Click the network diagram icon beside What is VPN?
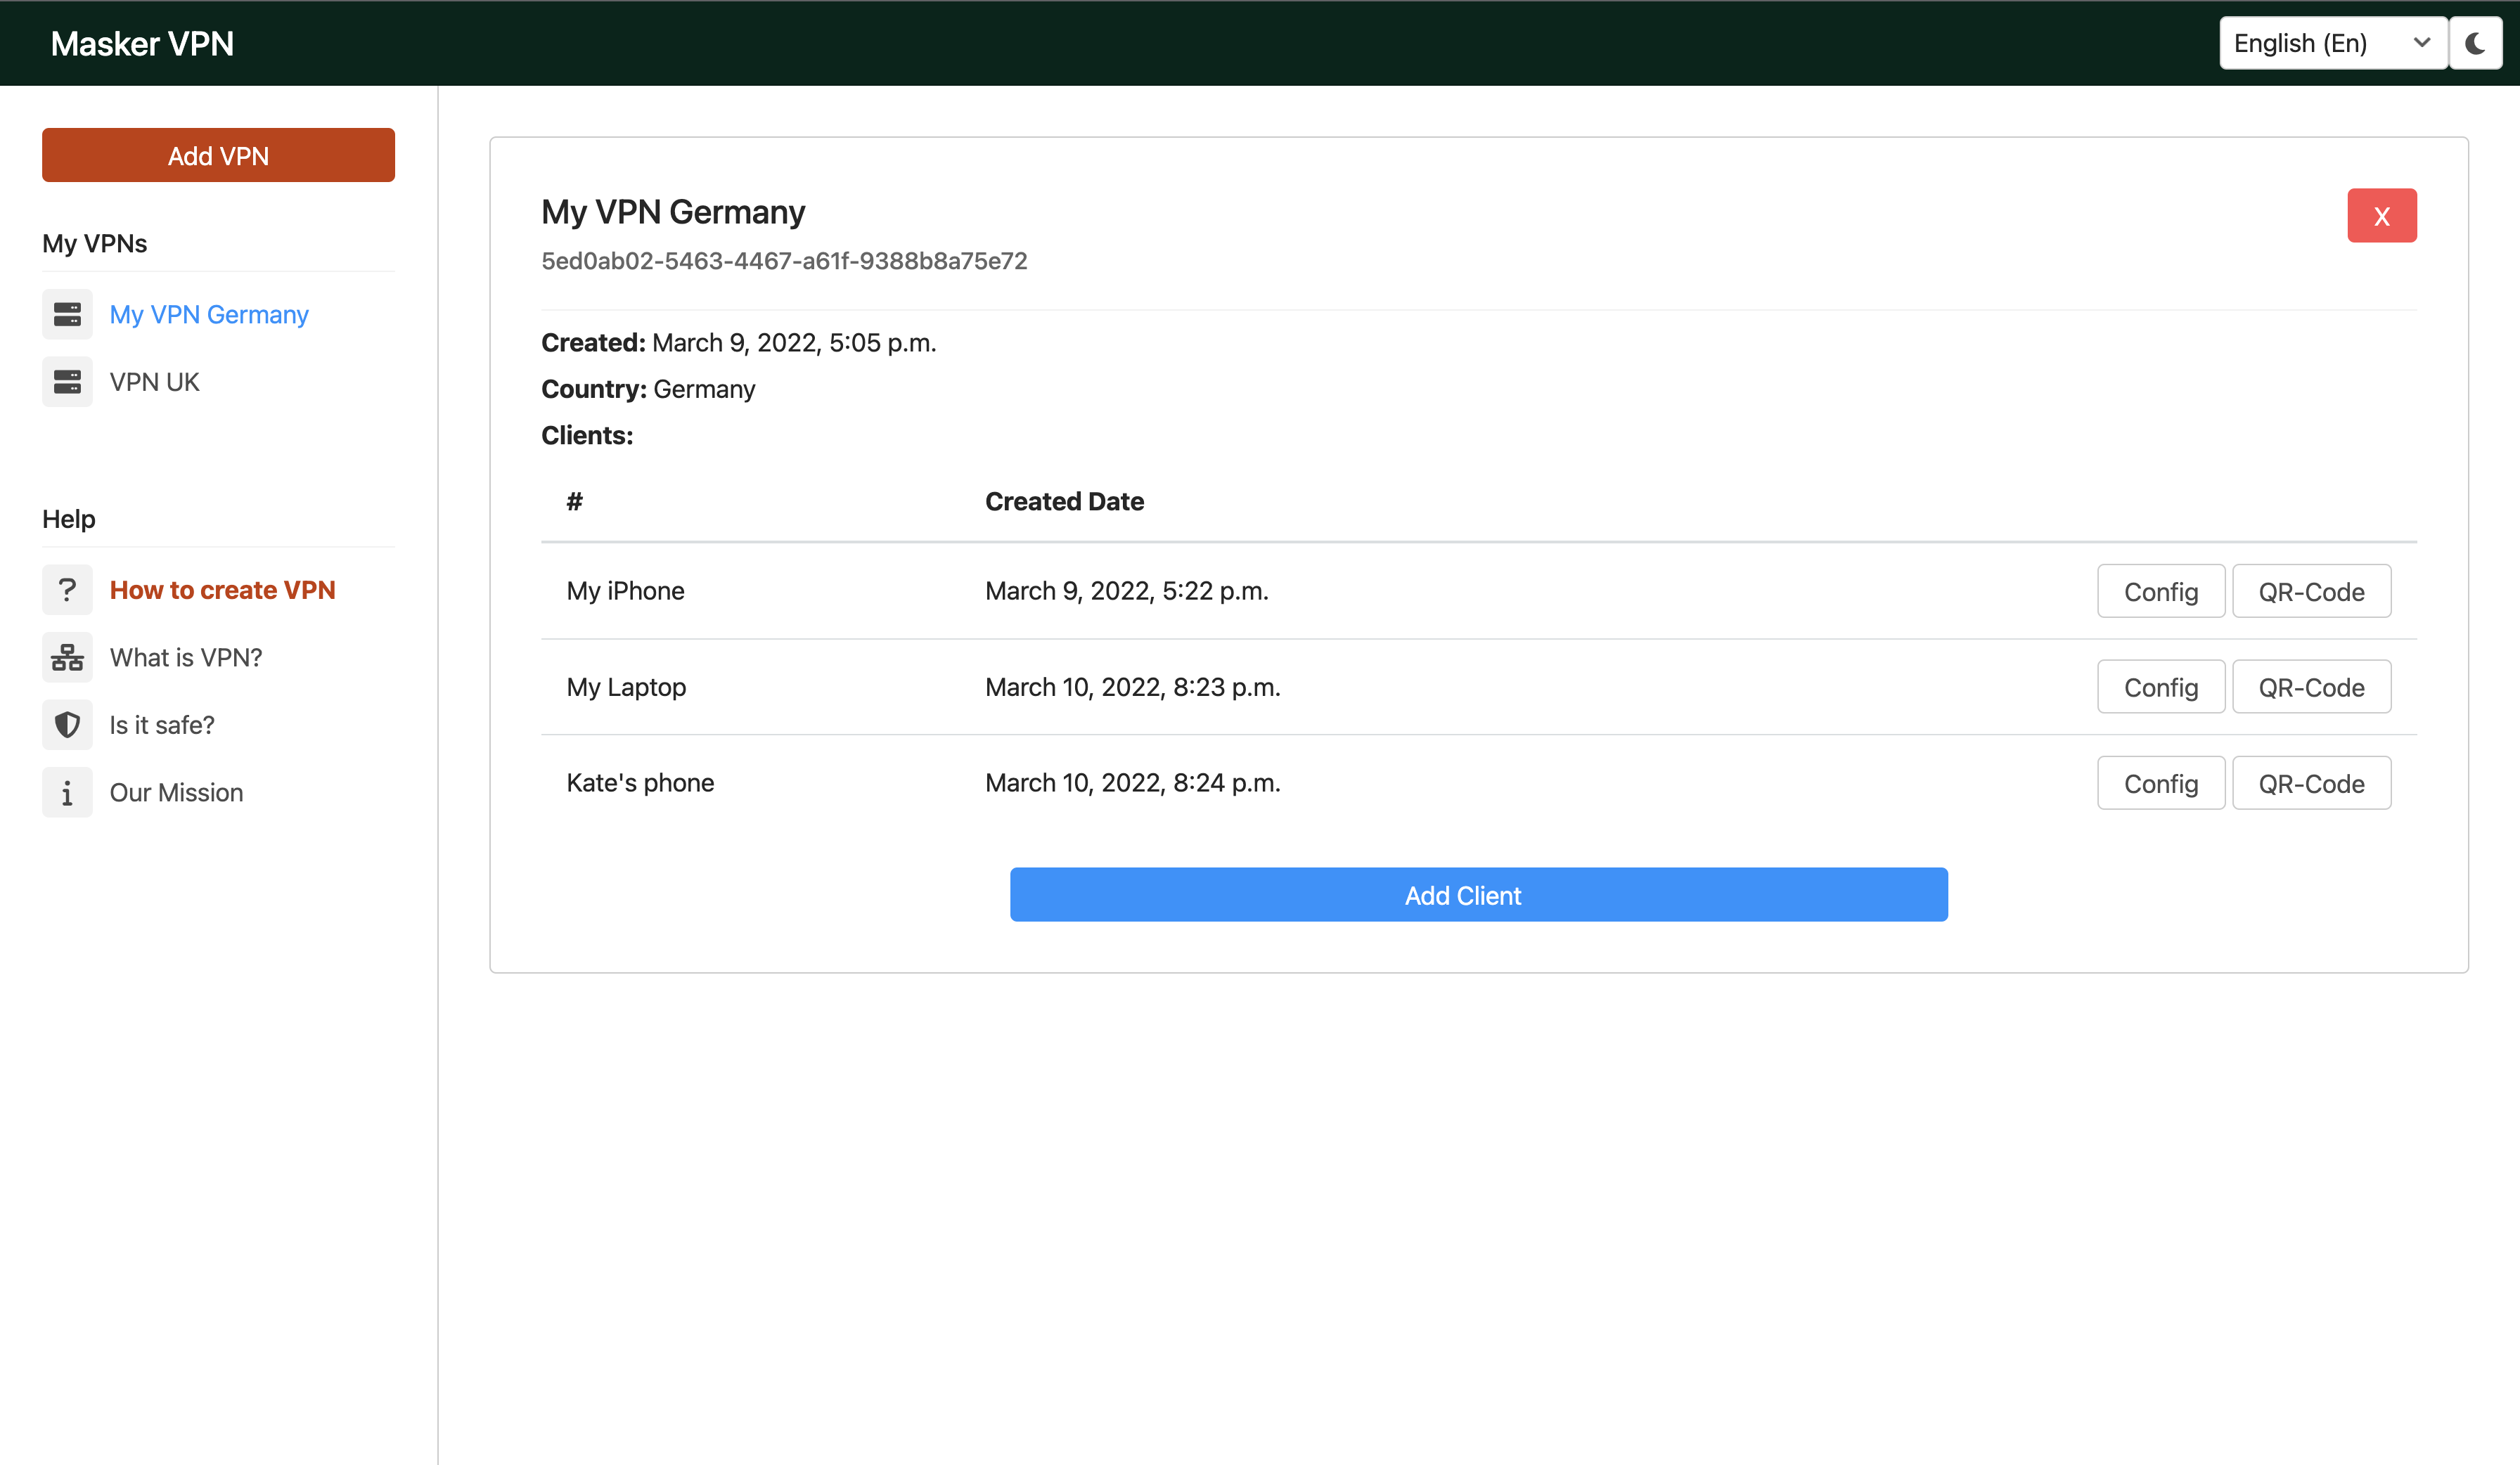2520x1465 pixels. [67, 657]
